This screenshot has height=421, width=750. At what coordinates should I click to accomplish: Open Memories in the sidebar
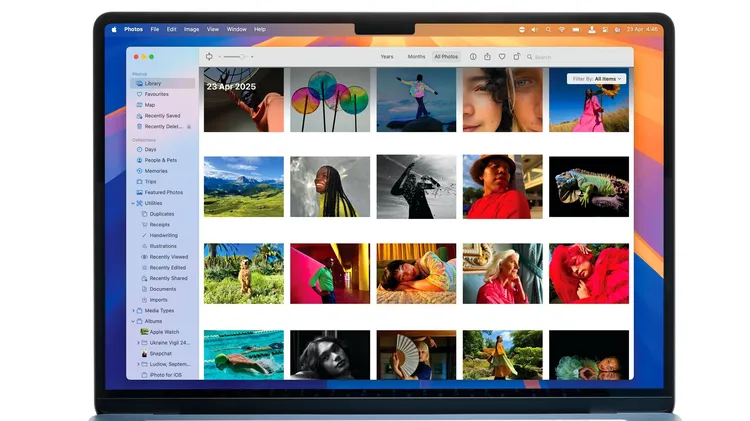pos(156,171)
